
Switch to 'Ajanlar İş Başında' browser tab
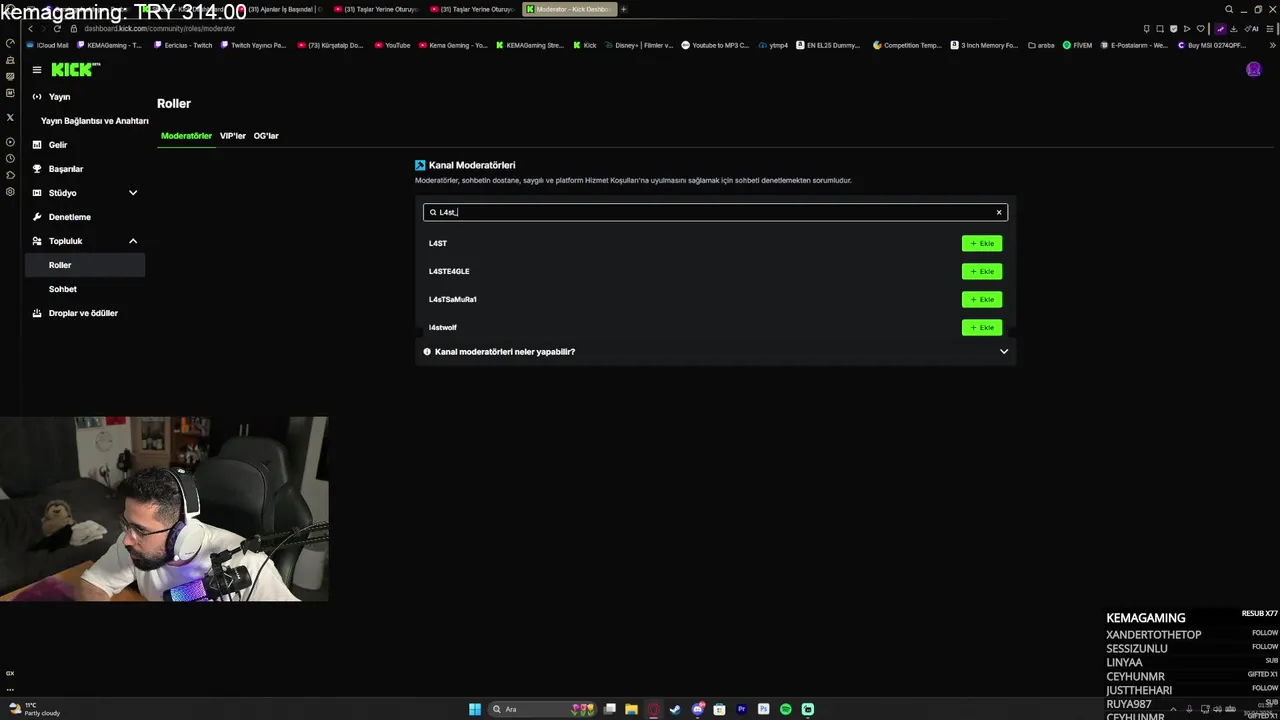coord(280,9)
